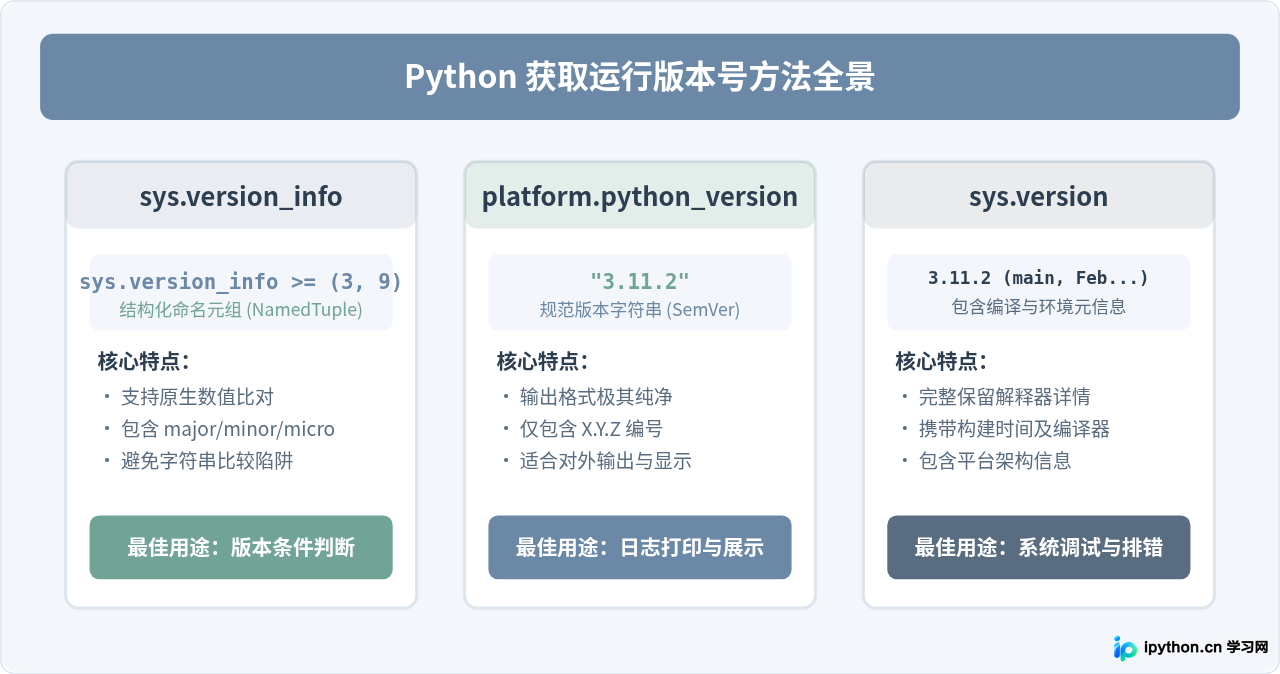This screenshot has height=674, width=1280.
Task: Click bullet '包含 major/minor/micro'
Action: 228,429
